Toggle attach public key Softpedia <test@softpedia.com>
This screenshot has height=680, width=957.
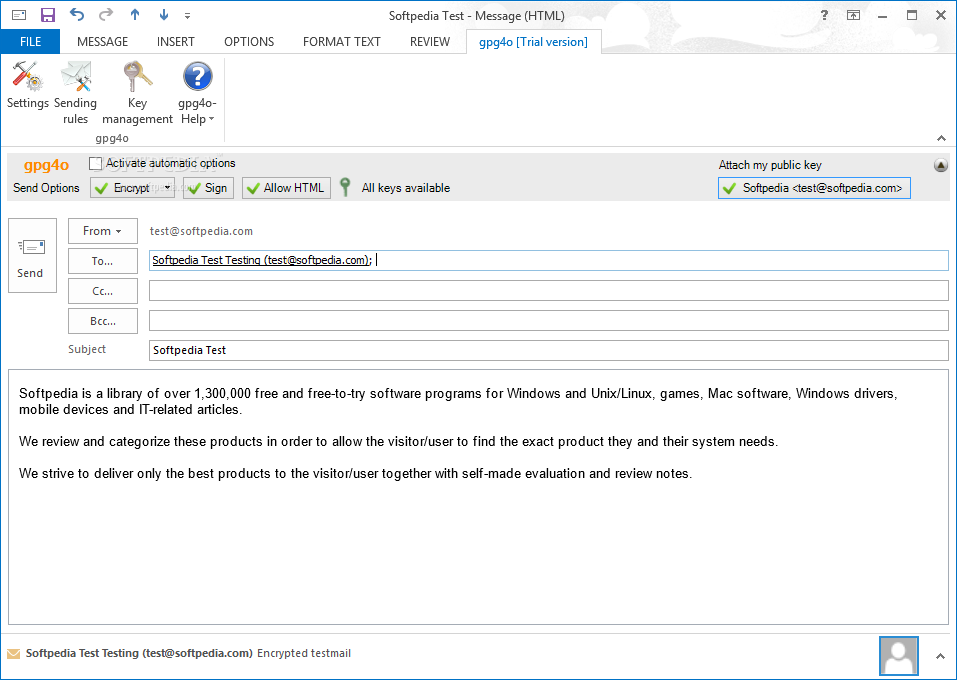814,188
